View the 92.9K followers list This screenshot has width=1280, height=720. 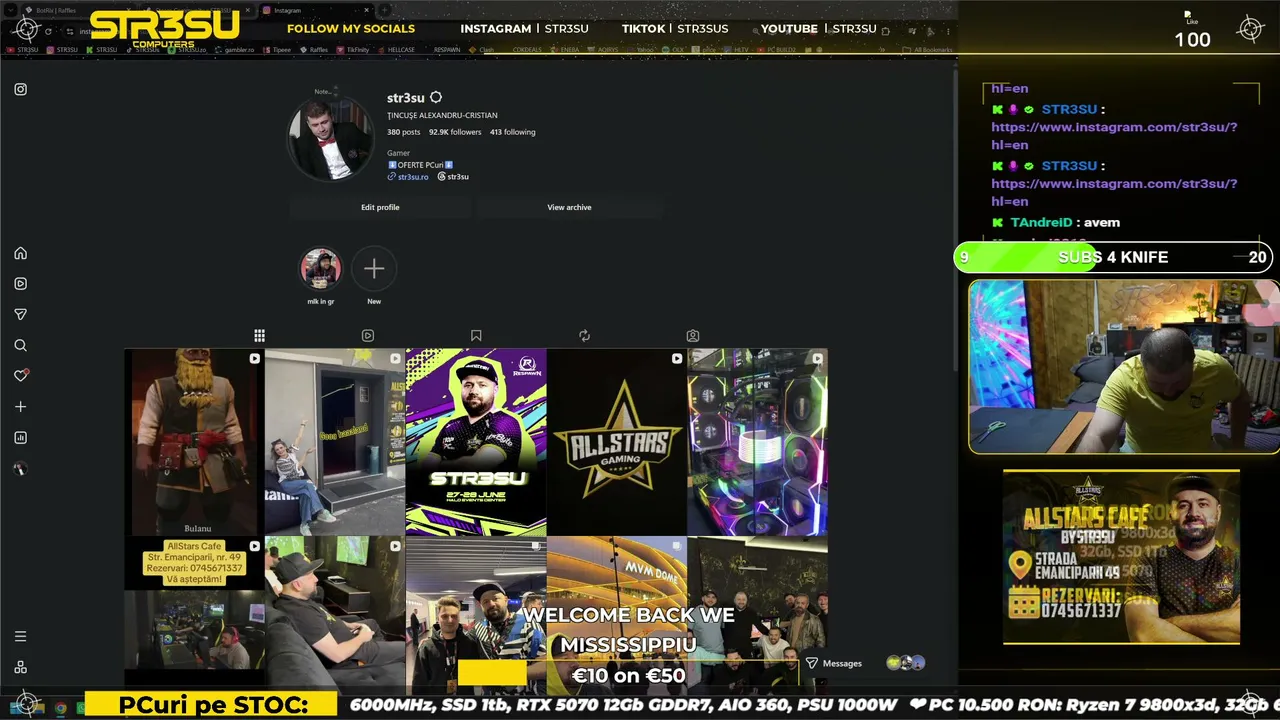[x=455, y=132]
